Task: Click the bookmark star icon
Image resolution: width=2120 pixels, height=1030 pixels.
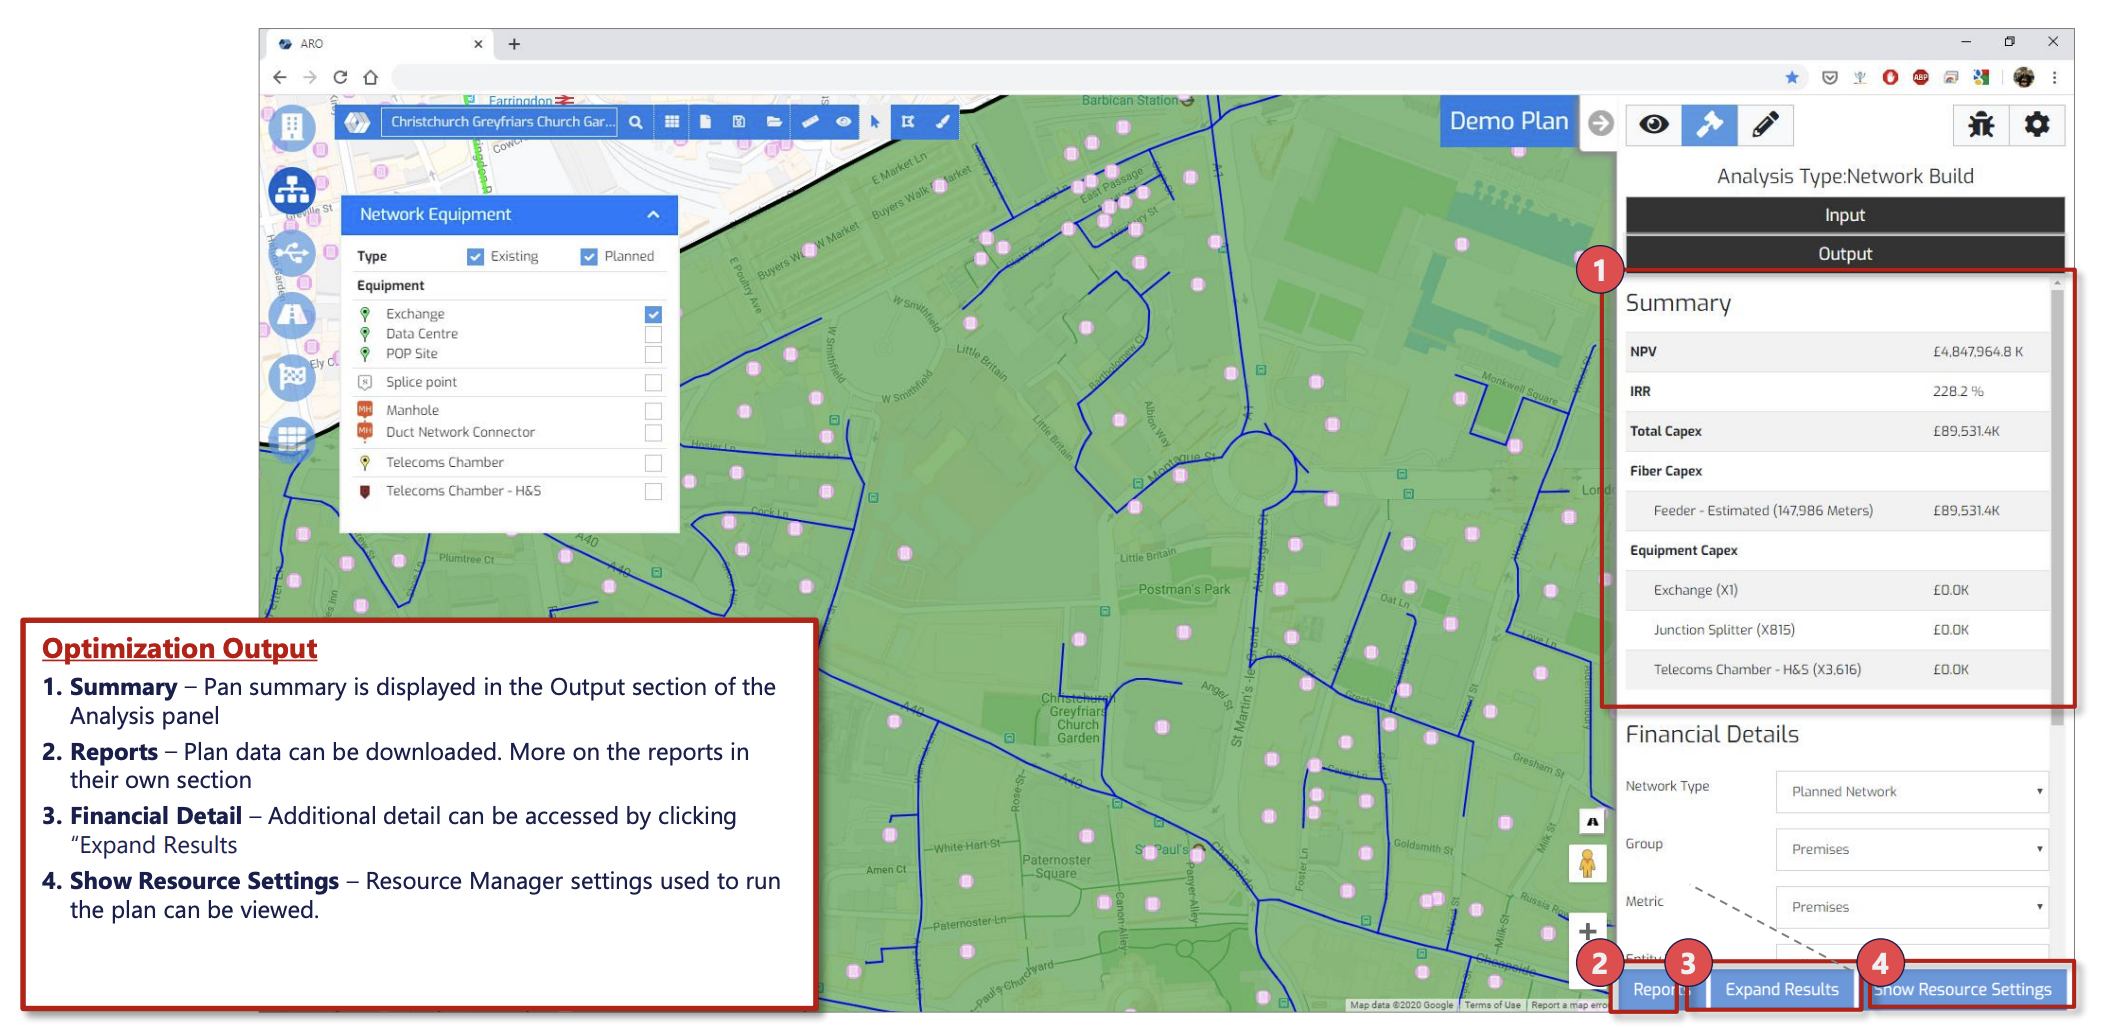Action: pos(1792,77)
